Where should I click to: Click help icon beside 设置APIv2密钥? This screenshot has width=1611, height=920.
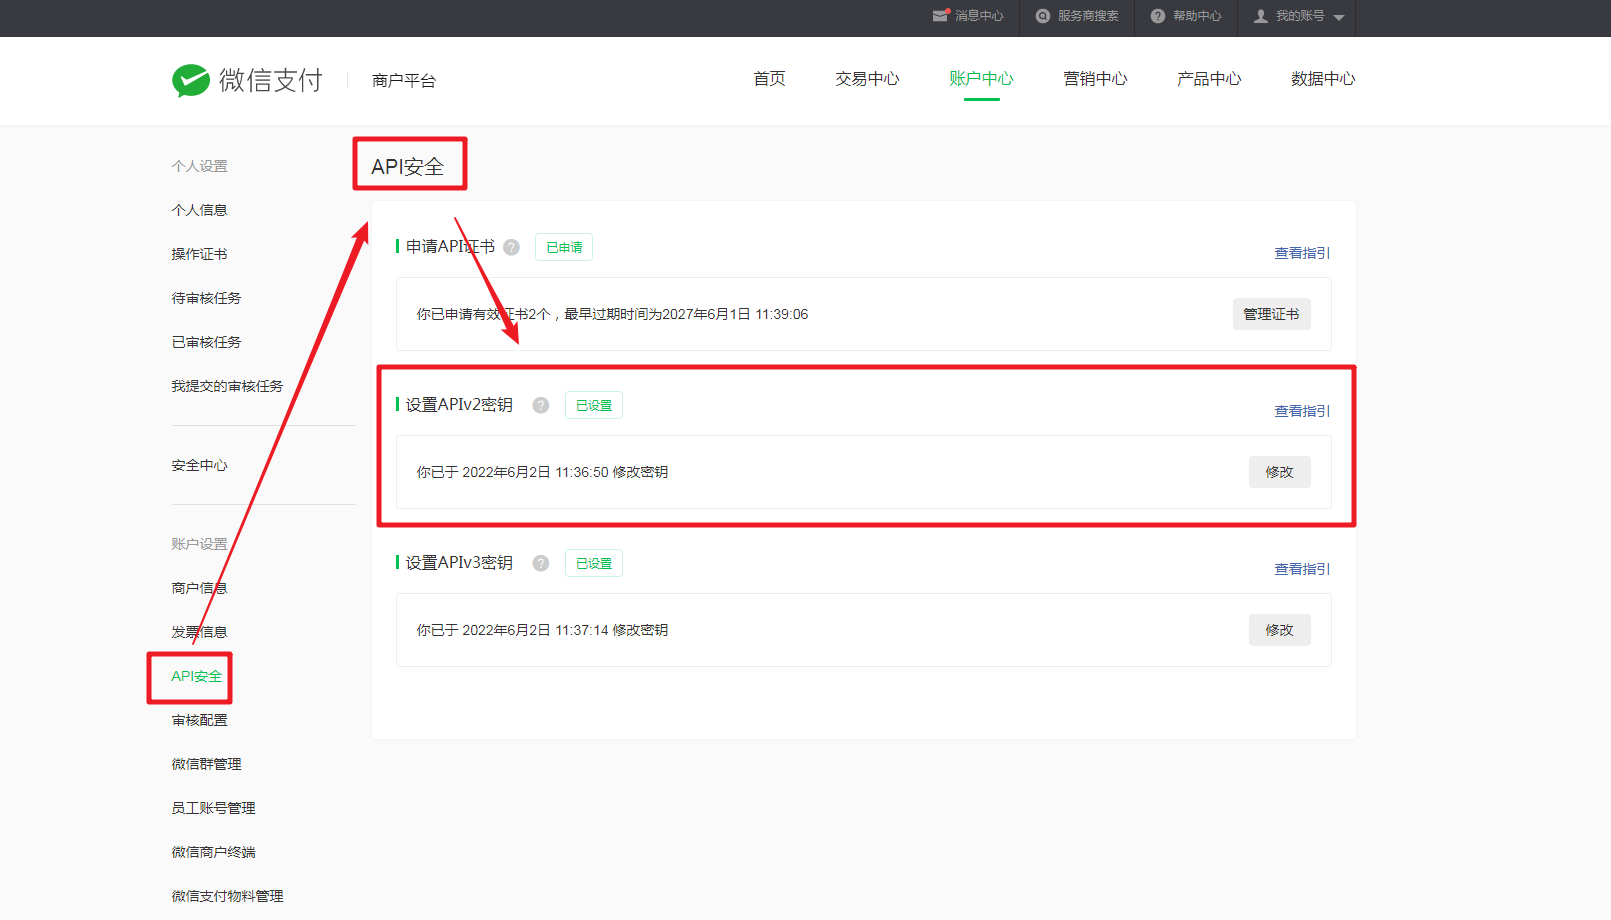pyautogui.click(x=541, y=405)
